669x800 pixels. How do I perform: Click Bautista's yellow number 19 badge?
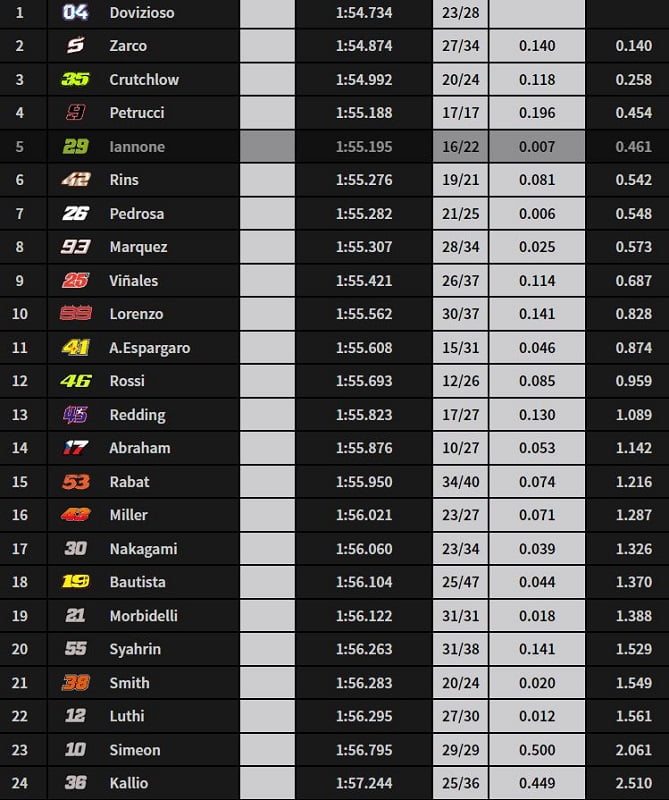point(75,582)
